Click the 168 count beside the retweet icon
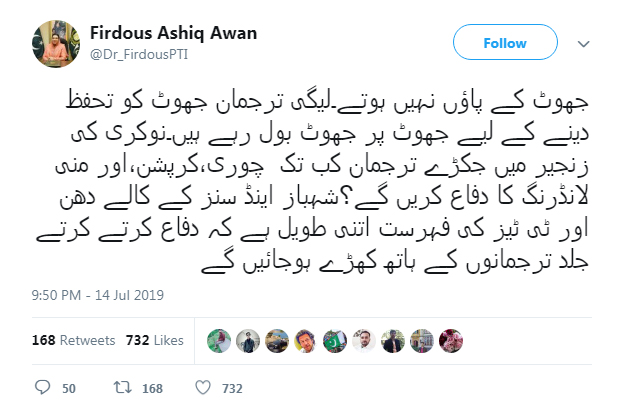Image resolution: width=626 pixels, height=414 pixels. click(153, 388)
